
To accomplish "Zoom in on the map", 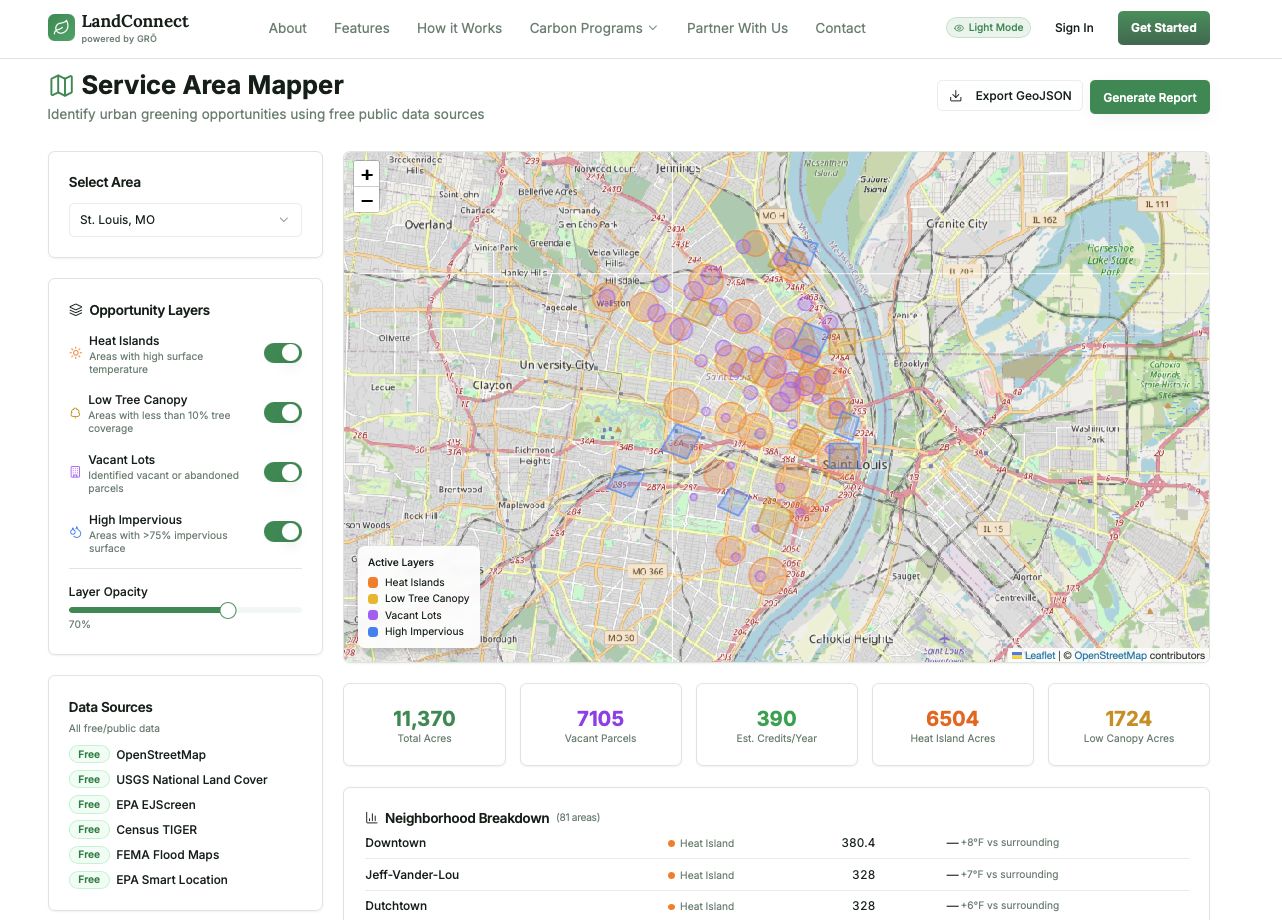I will (x=367, y=175).
